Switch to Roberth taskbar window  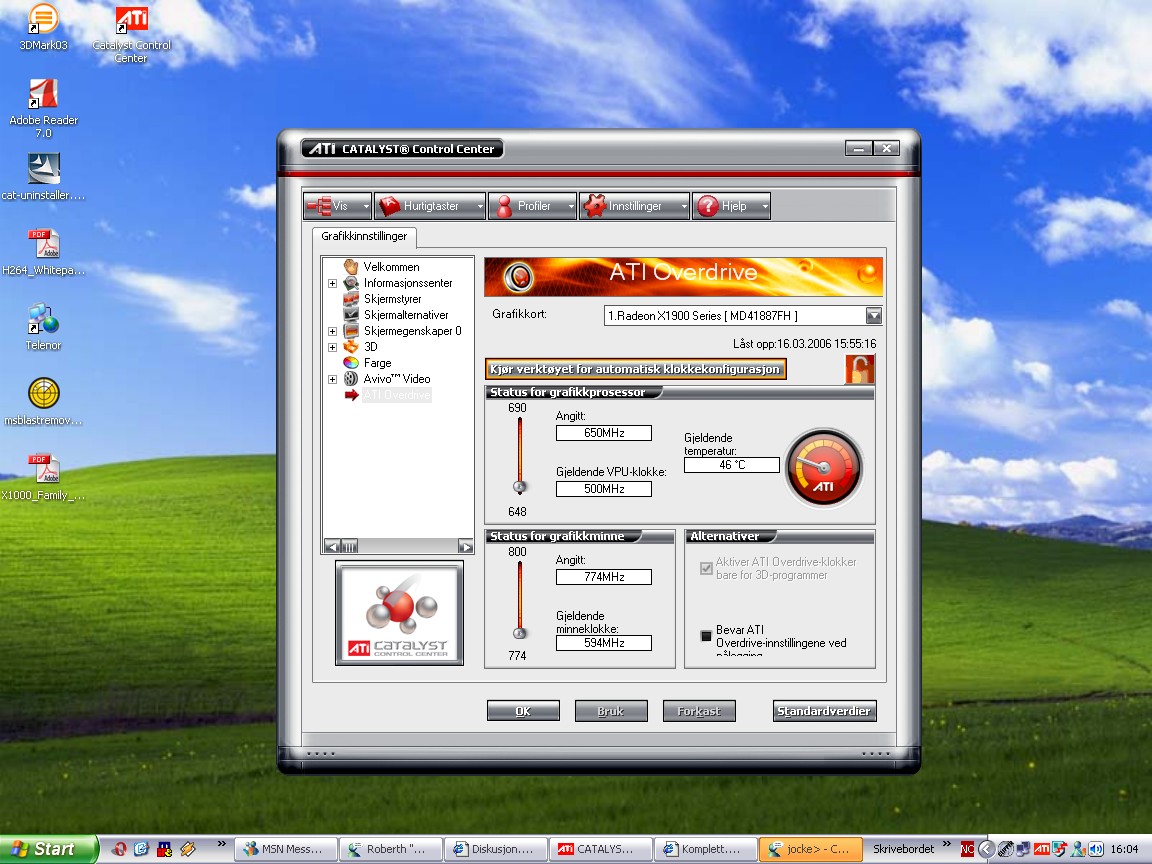tap(391, 849)
